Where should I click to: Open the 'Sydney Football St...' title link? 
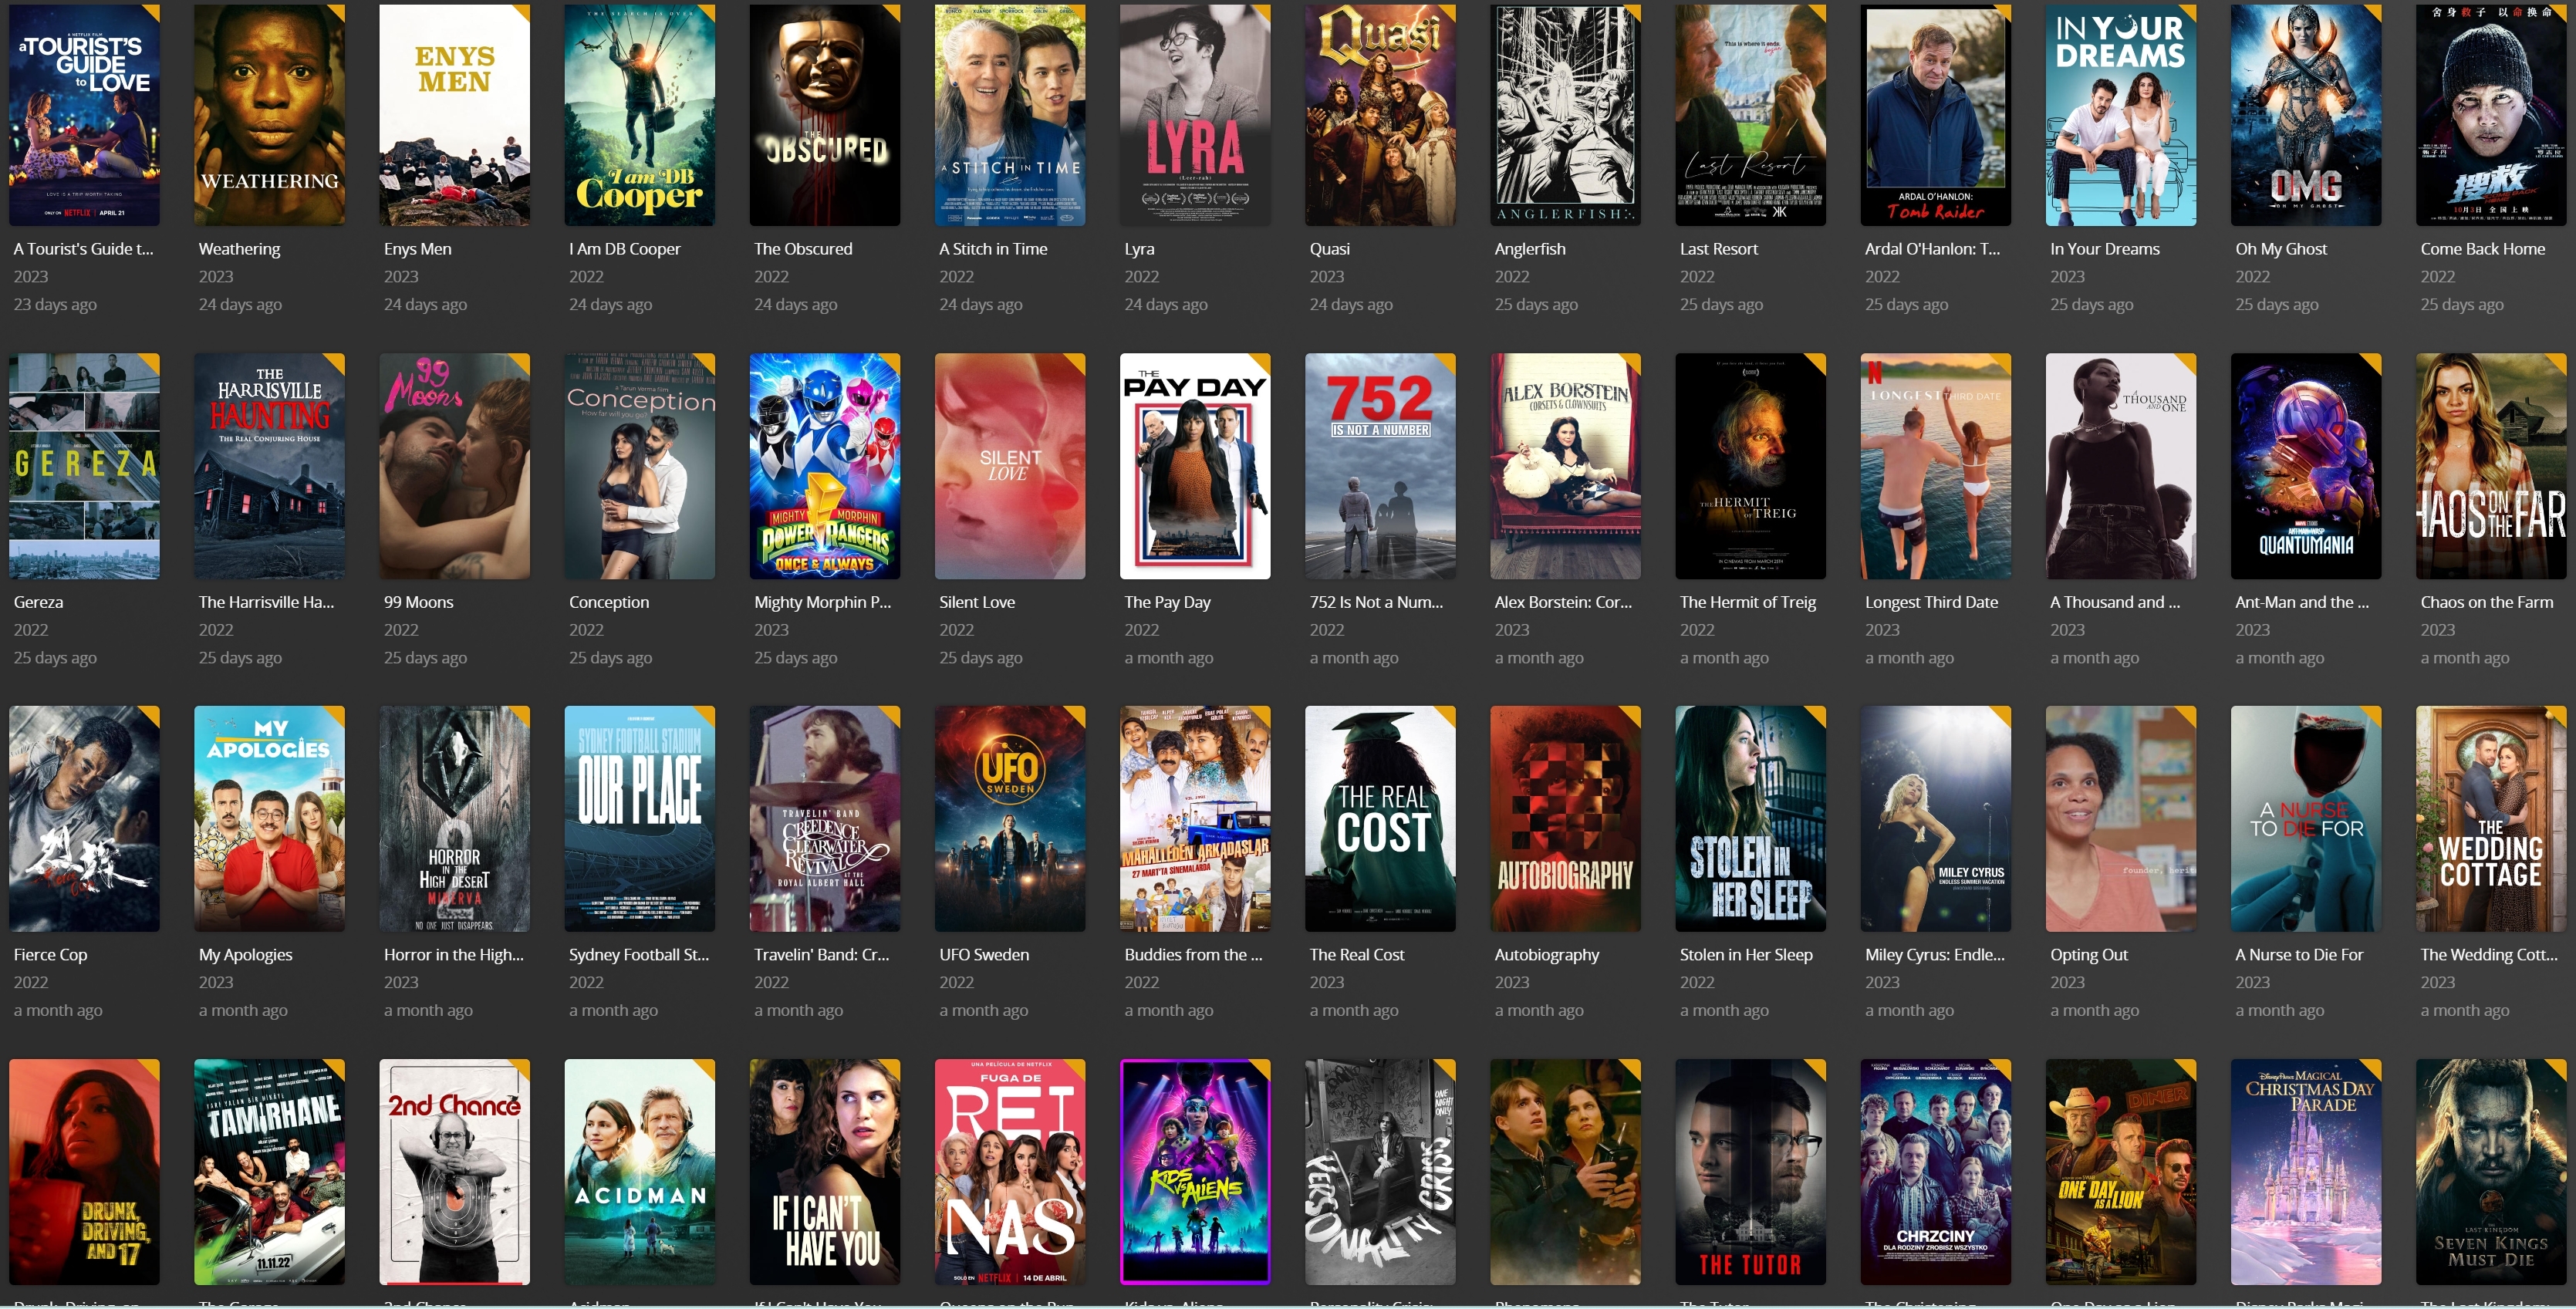[639, 955]
